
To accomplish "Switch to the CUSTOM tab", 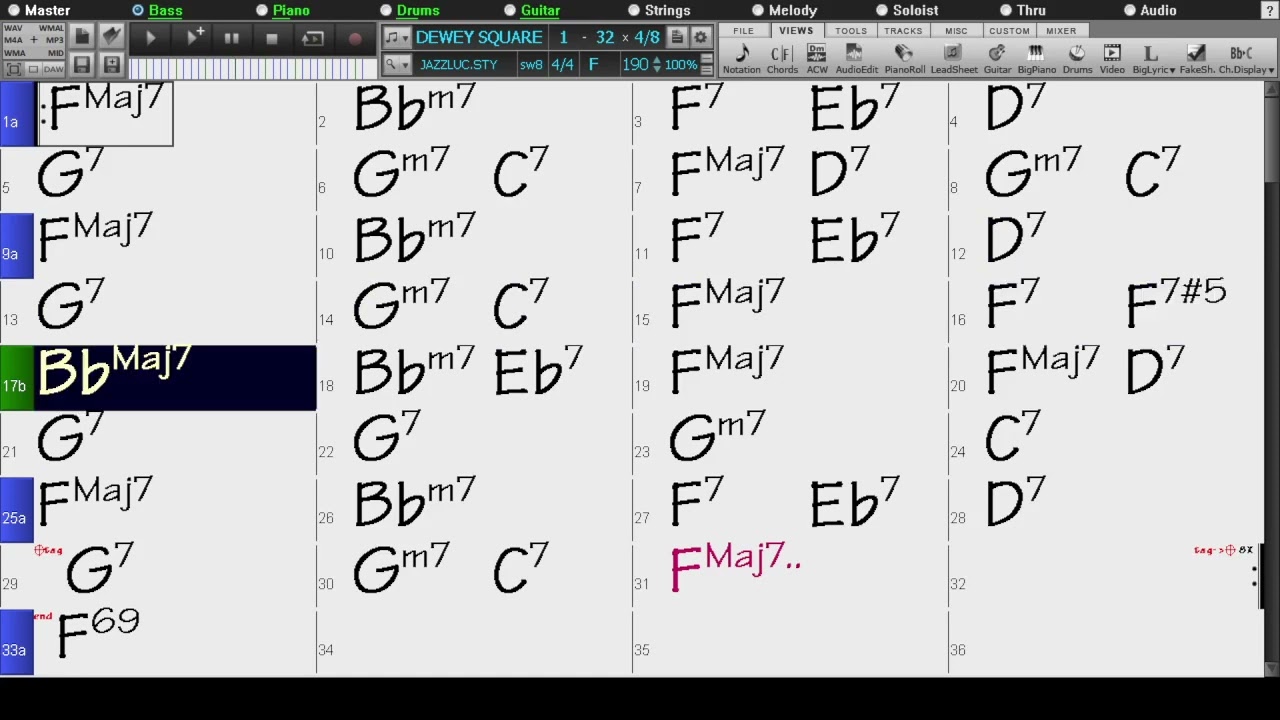I will [1009, 31].
